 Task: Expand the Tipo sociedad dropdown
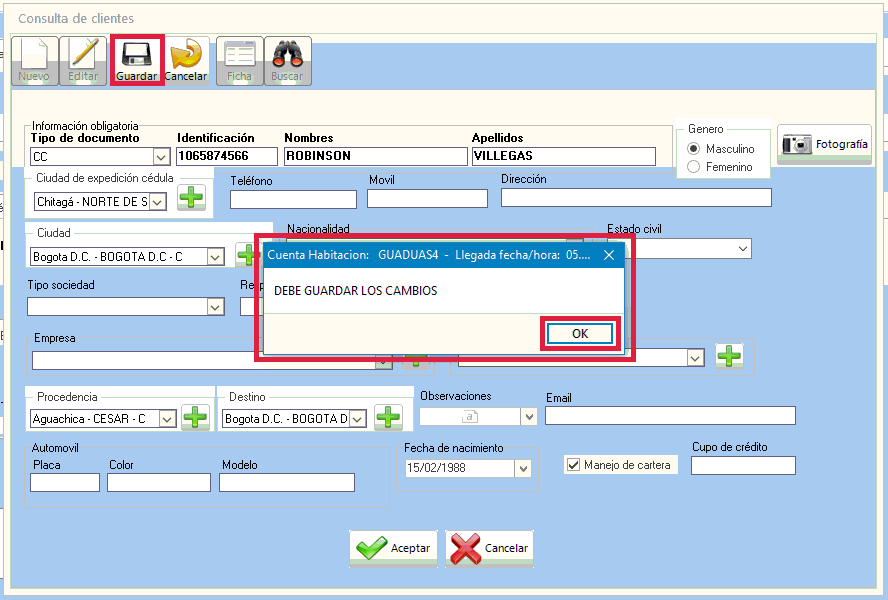[215, 307]
